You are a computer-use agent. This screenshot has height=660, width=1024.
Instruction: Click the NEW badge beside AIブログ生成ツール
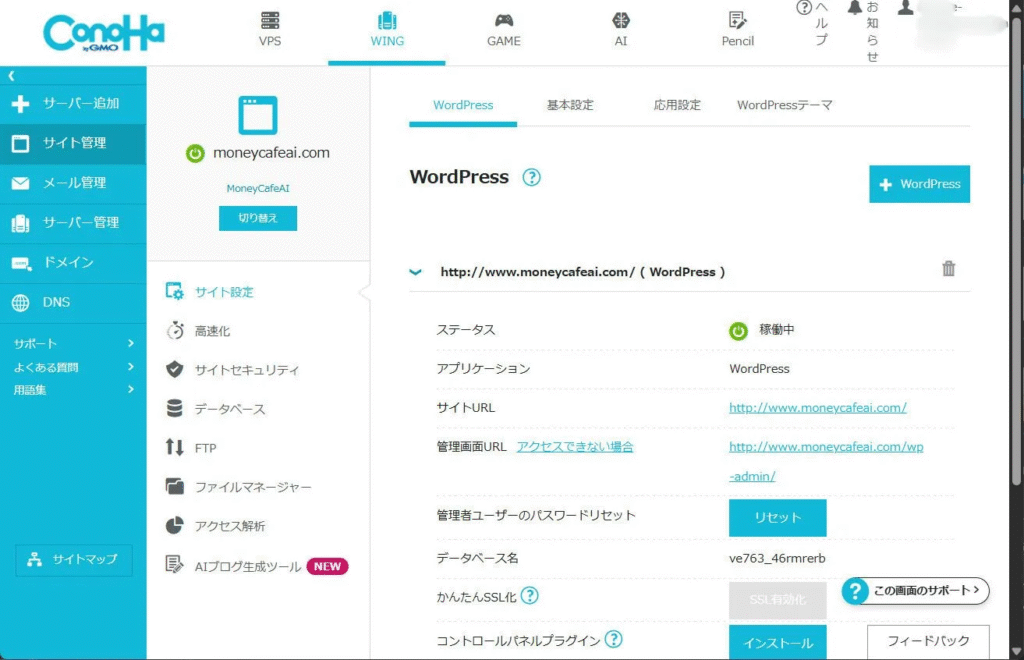pyautogui.click(x=327, y=566)
